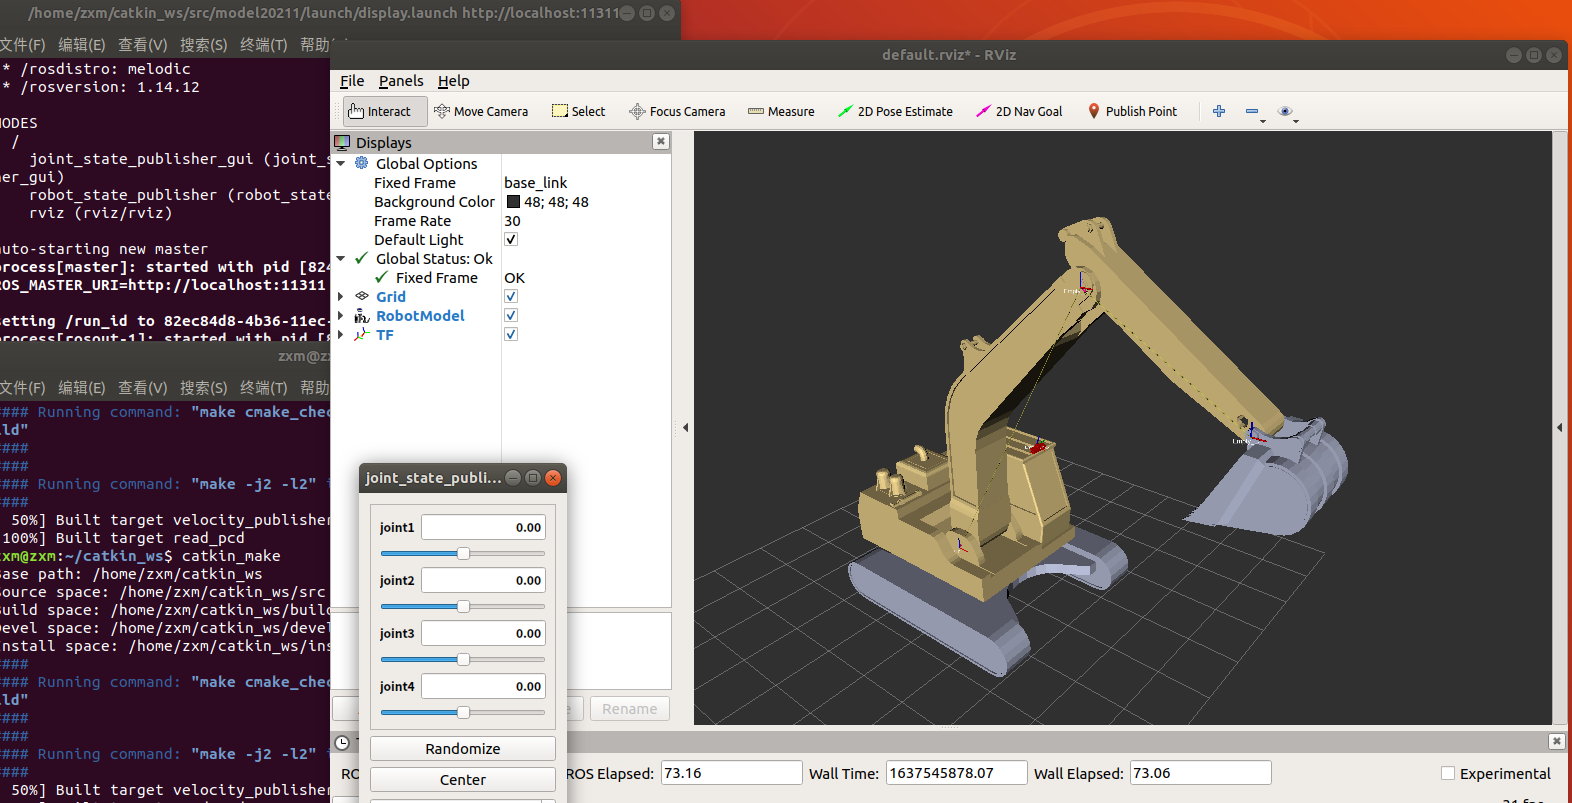Click the Grid display icon
This screenshot has height=803, width=1572.
point(362,296)
